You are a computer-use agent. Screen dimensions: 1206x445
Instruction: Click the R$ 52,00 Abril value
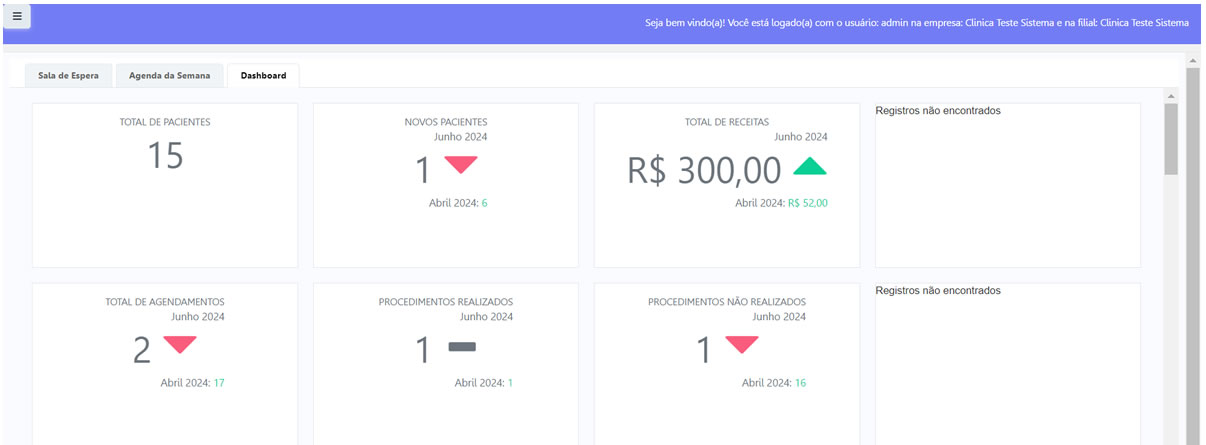click(x=808, y=203)
